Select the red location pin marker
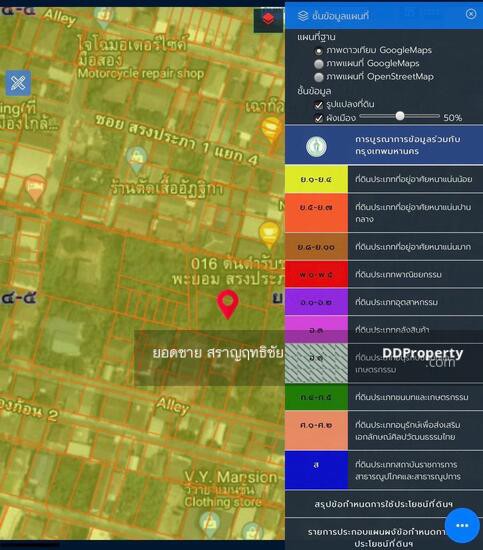The height and width of the screenshot is (550, 483). click(228, 304)
